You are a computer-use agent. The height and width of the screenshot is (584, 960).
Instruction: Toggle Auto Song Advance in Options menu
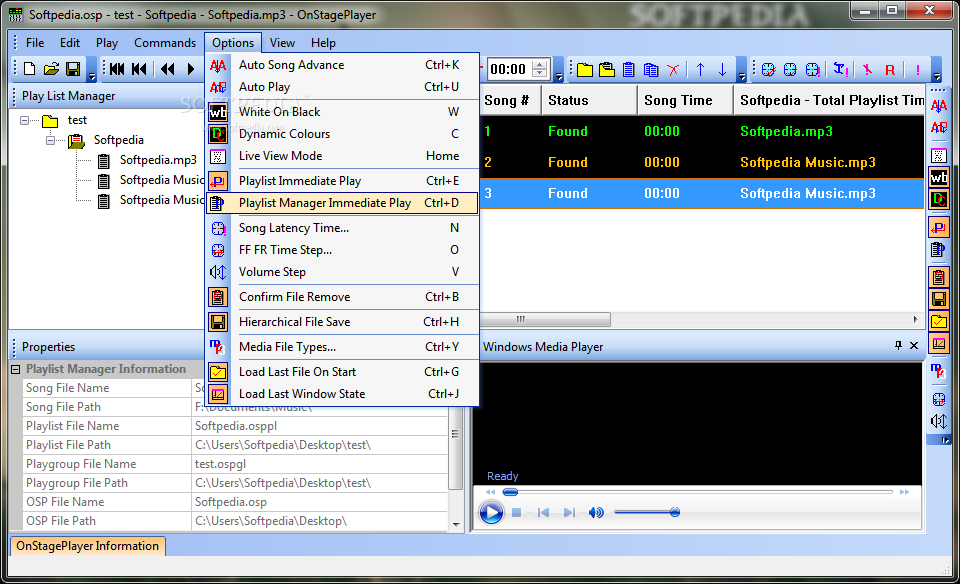coord(342,65)
